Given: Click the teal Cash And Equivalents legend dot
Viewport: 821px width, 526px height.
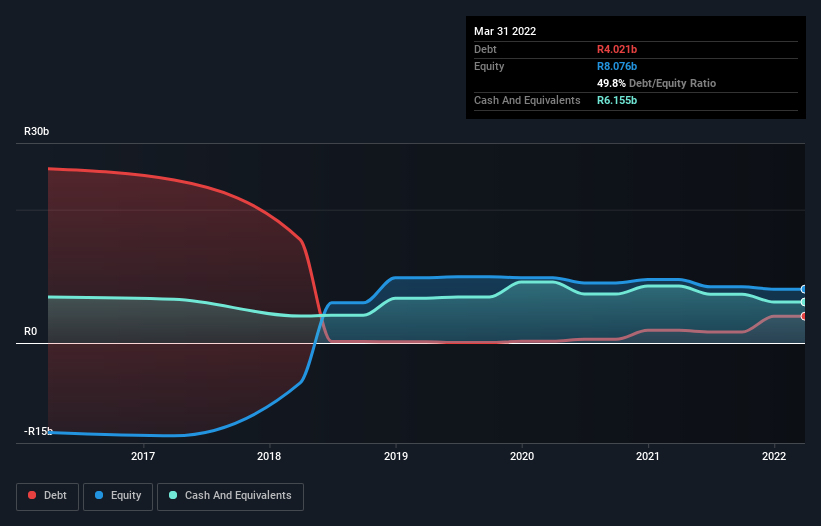Looking at the screenshot, I should [x=173, y=495].
